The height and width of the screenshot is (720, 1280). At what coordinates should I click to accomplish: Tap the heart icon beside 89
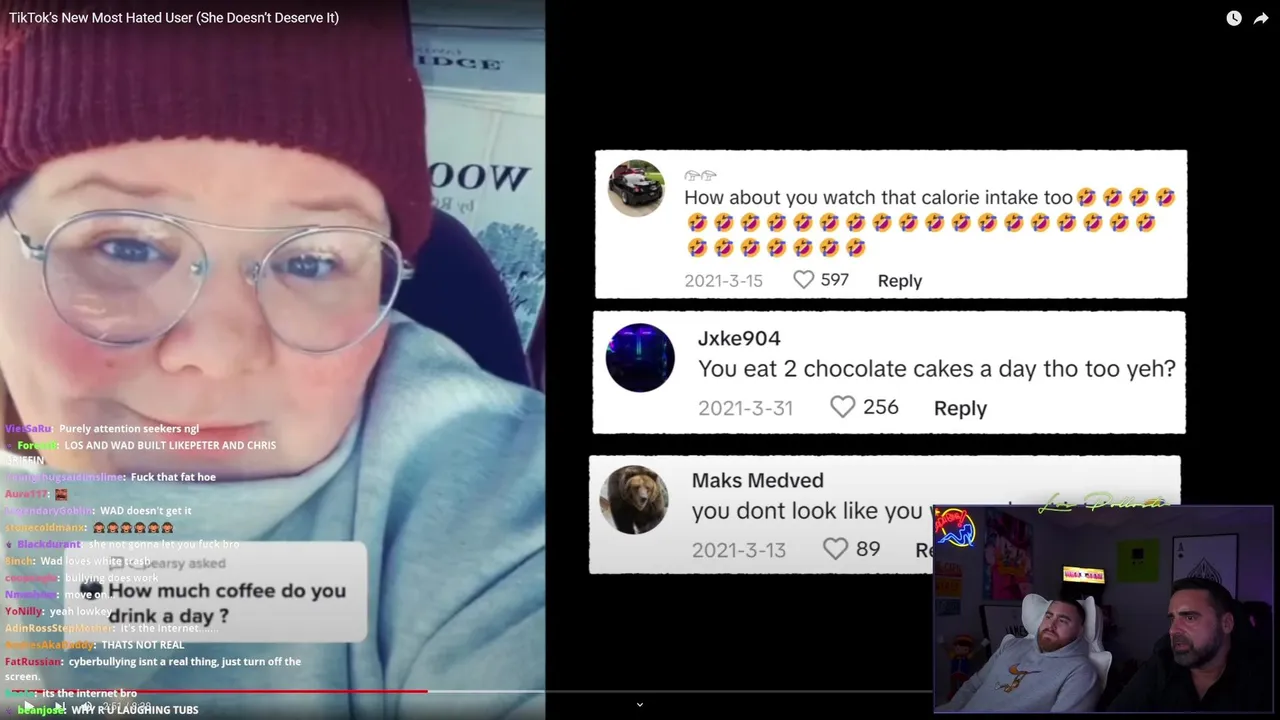coord(835,549)
